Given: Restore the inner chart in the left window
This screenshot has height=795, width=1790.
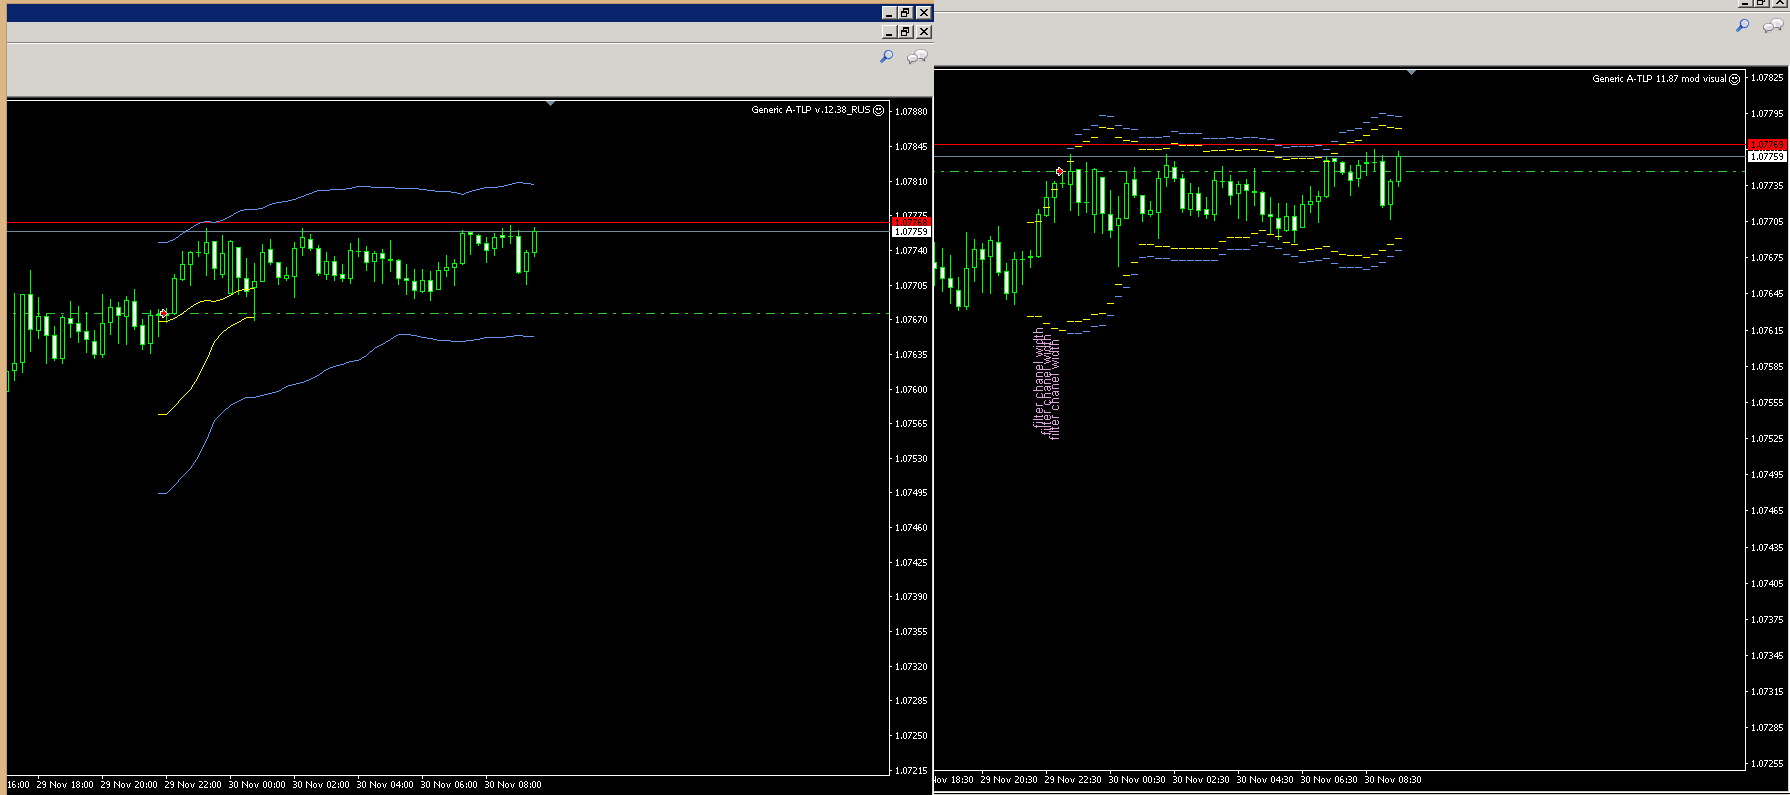Looking at the screenshot, I should pos(905,32).
